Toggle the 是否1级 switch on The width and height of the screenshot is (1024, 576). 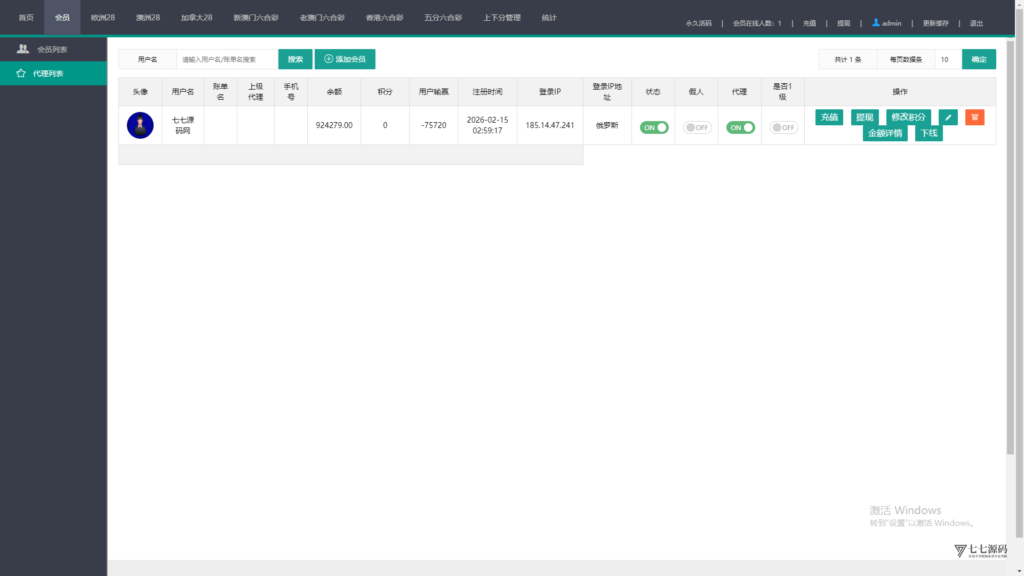coord(783,127)
